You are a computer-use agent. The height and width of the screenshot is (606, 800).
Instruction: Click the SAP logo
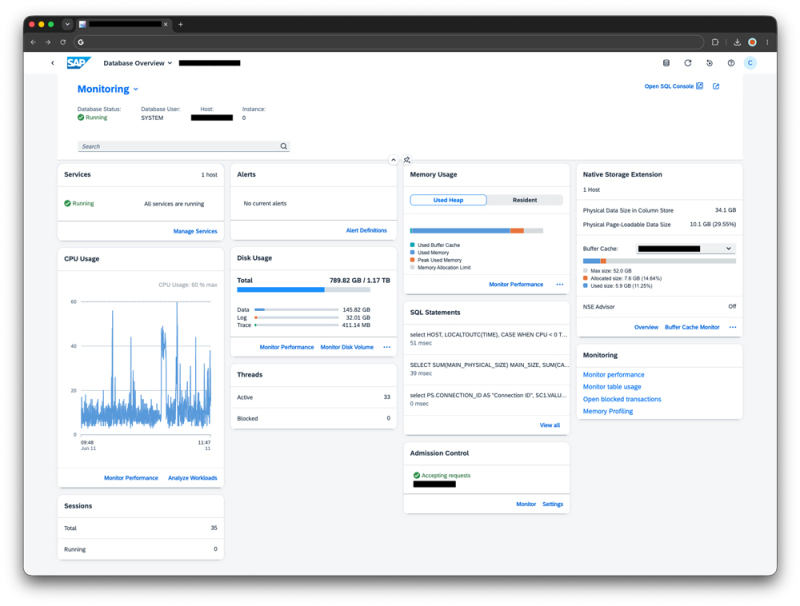point(78,63)
